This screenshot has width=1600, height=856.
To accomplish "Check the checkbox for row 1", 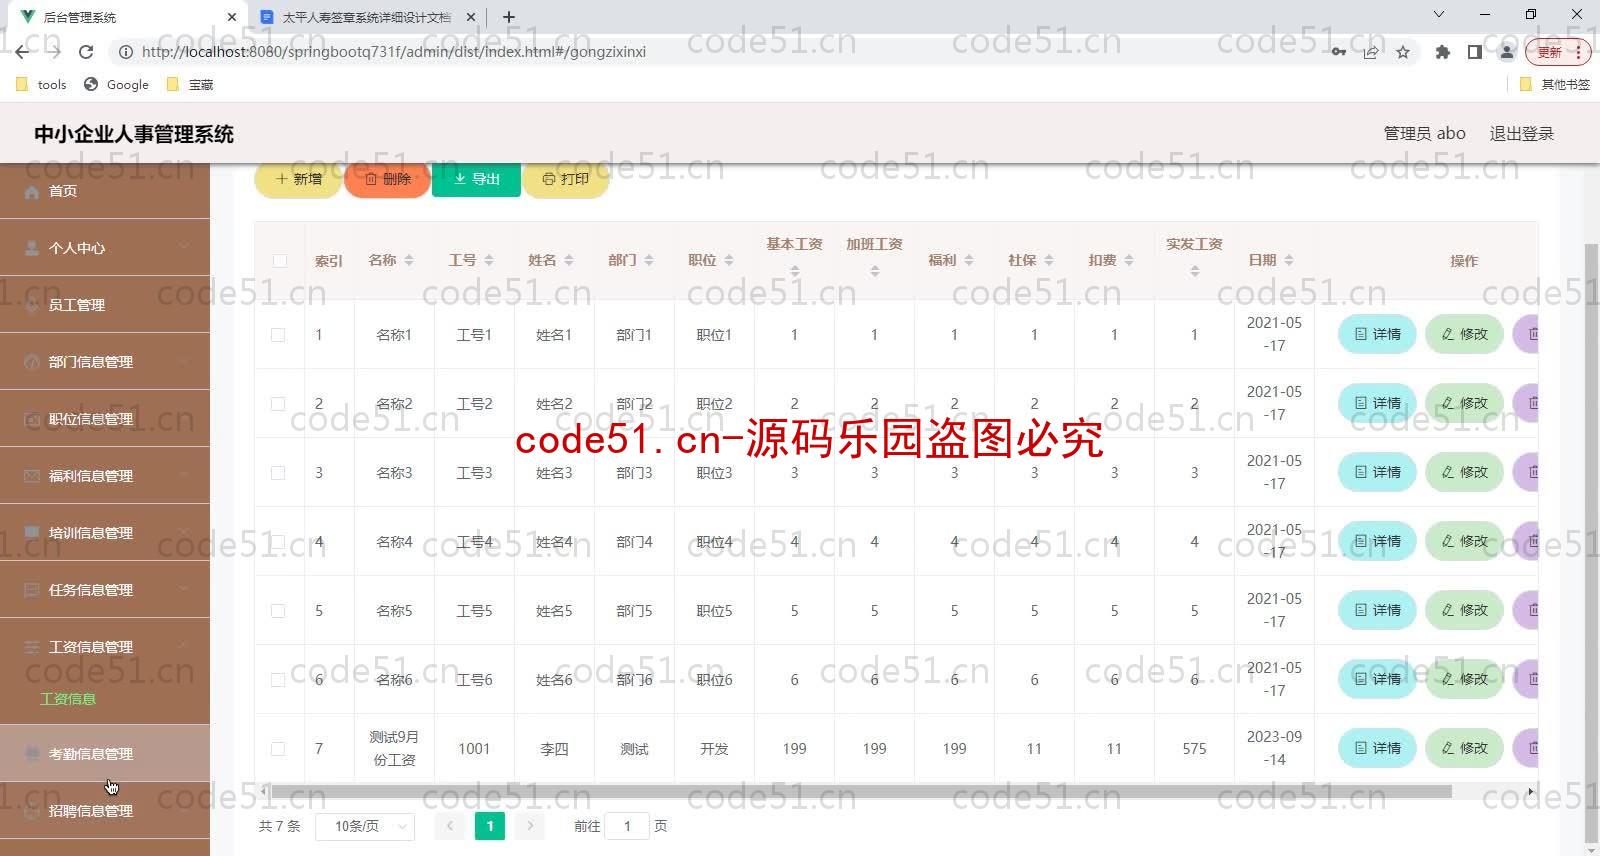I will click(x=278, y=335).
